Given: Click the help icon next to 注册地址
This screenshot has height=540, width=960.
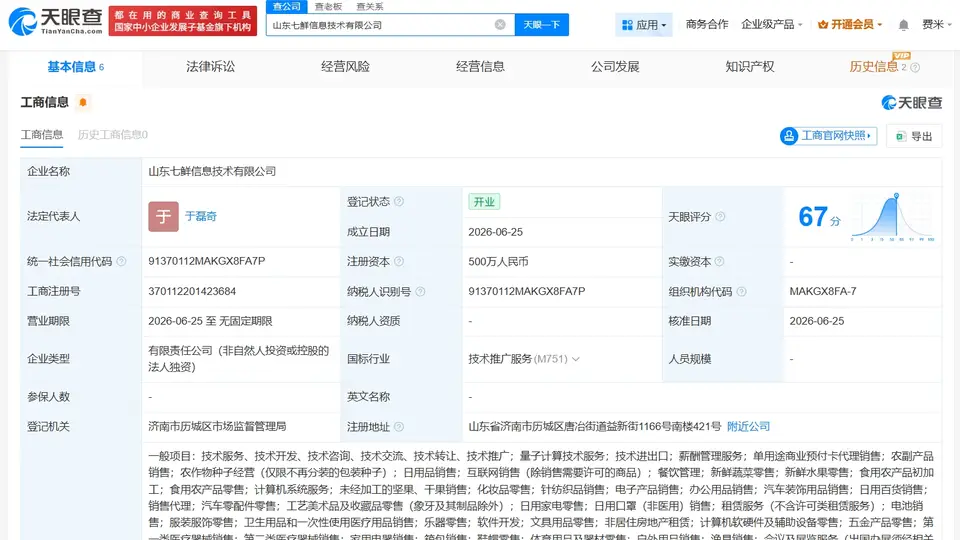Looking at the screenshot, I should (x=399, y=427).
